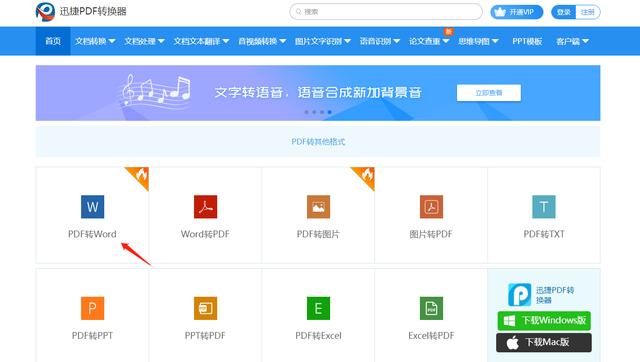640x362 pixels.
Task: Open the PDF转TXT T icon
Action: pos(544,207)
